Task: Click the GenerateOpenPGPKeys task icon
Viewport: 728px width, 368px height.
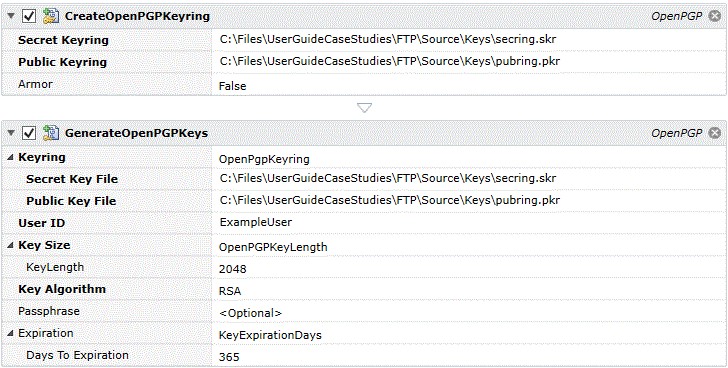Action: [50, 133]
